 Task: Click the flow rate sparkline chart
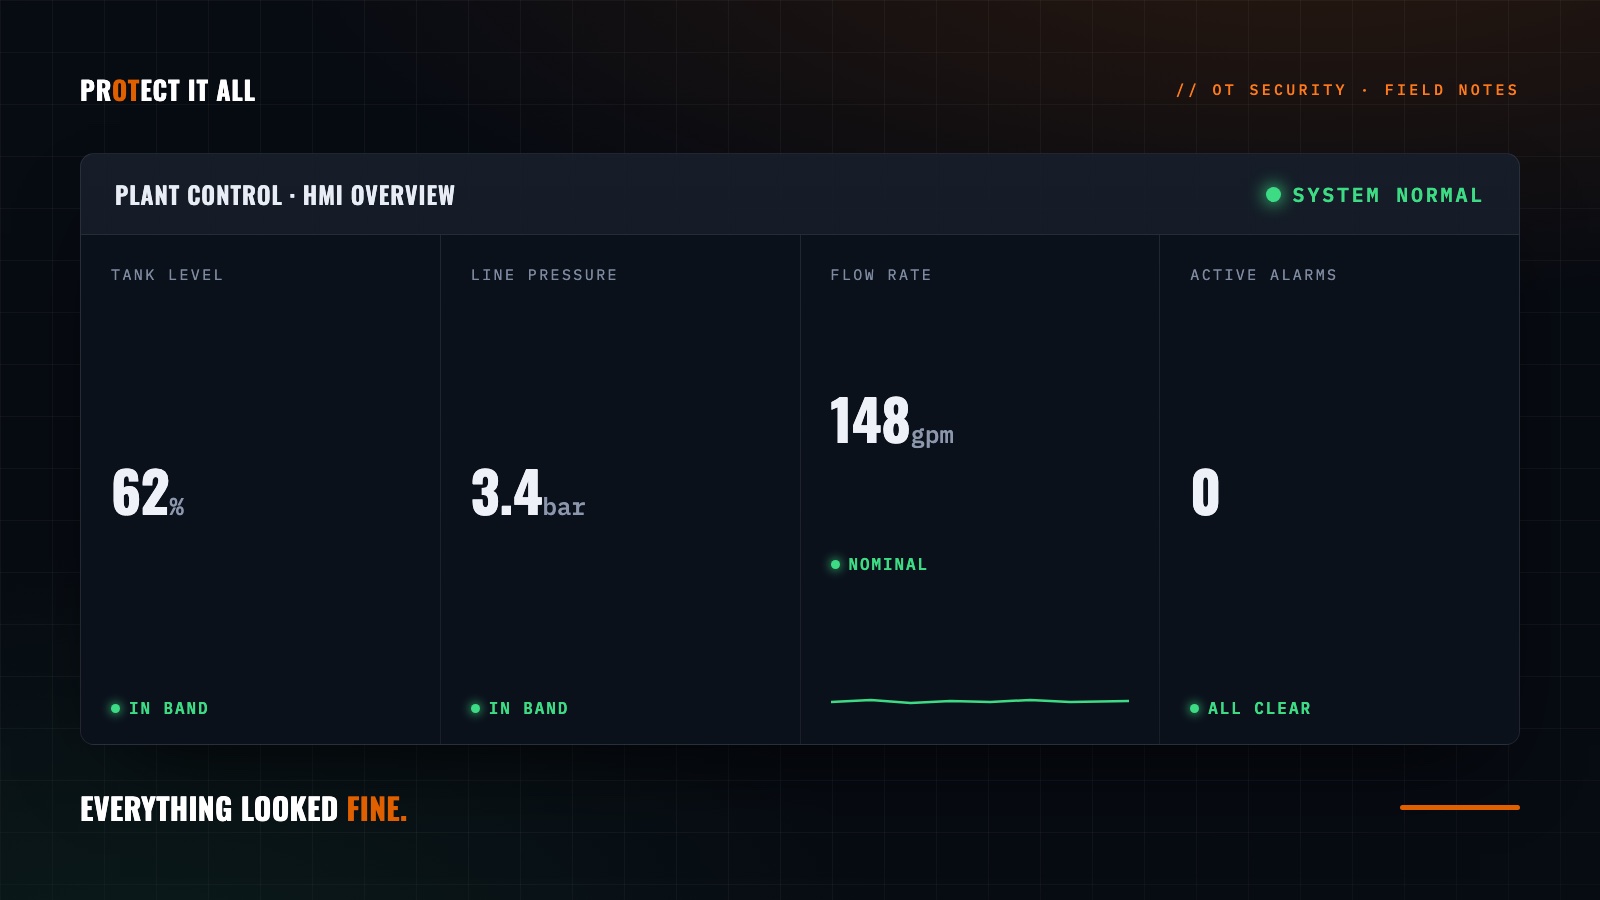pos(980,701)
